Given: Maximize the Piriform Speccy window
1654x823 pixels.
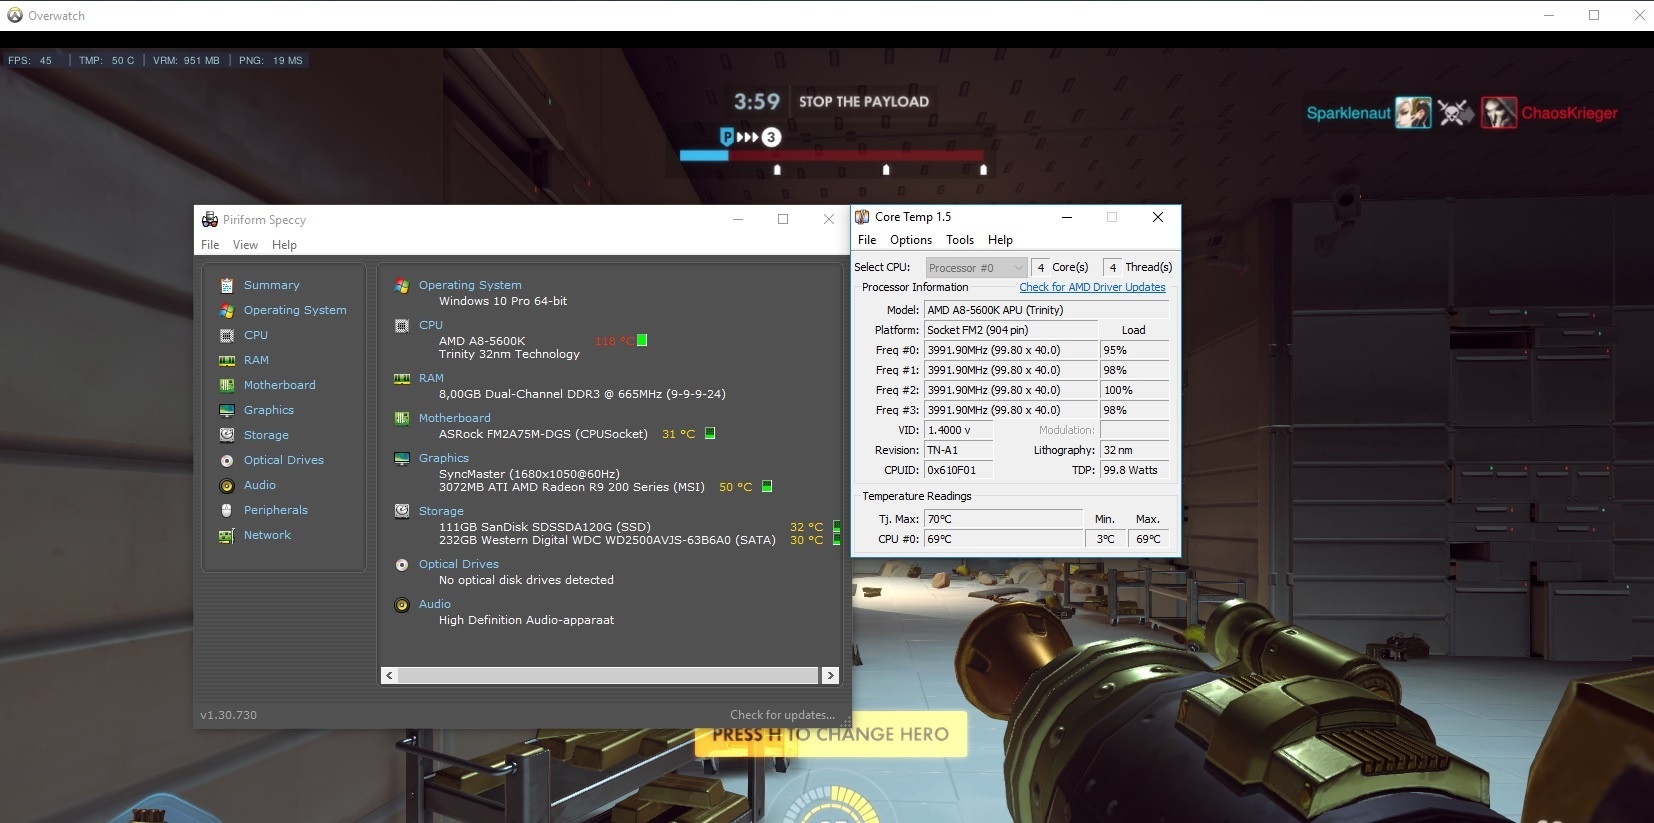Looking at the screenshot, I should (783, 219).
